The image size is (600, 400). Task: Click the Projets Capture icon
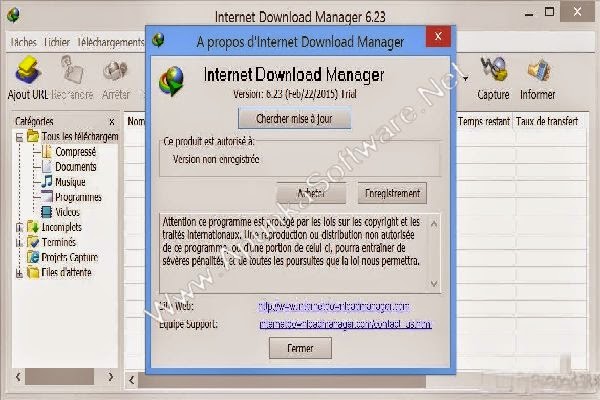click(x=33, y=257)
